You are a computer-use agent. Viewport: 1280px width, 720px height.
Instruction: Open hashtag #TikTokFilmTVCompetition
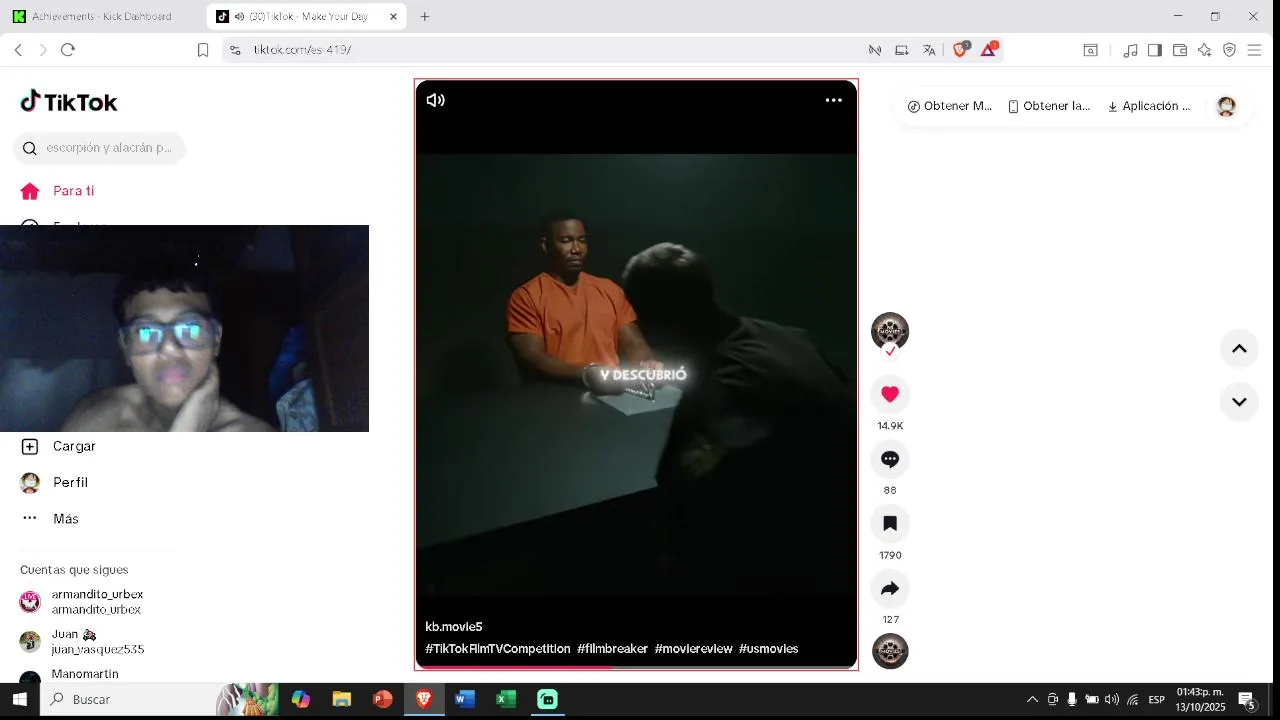click(498, 649)
